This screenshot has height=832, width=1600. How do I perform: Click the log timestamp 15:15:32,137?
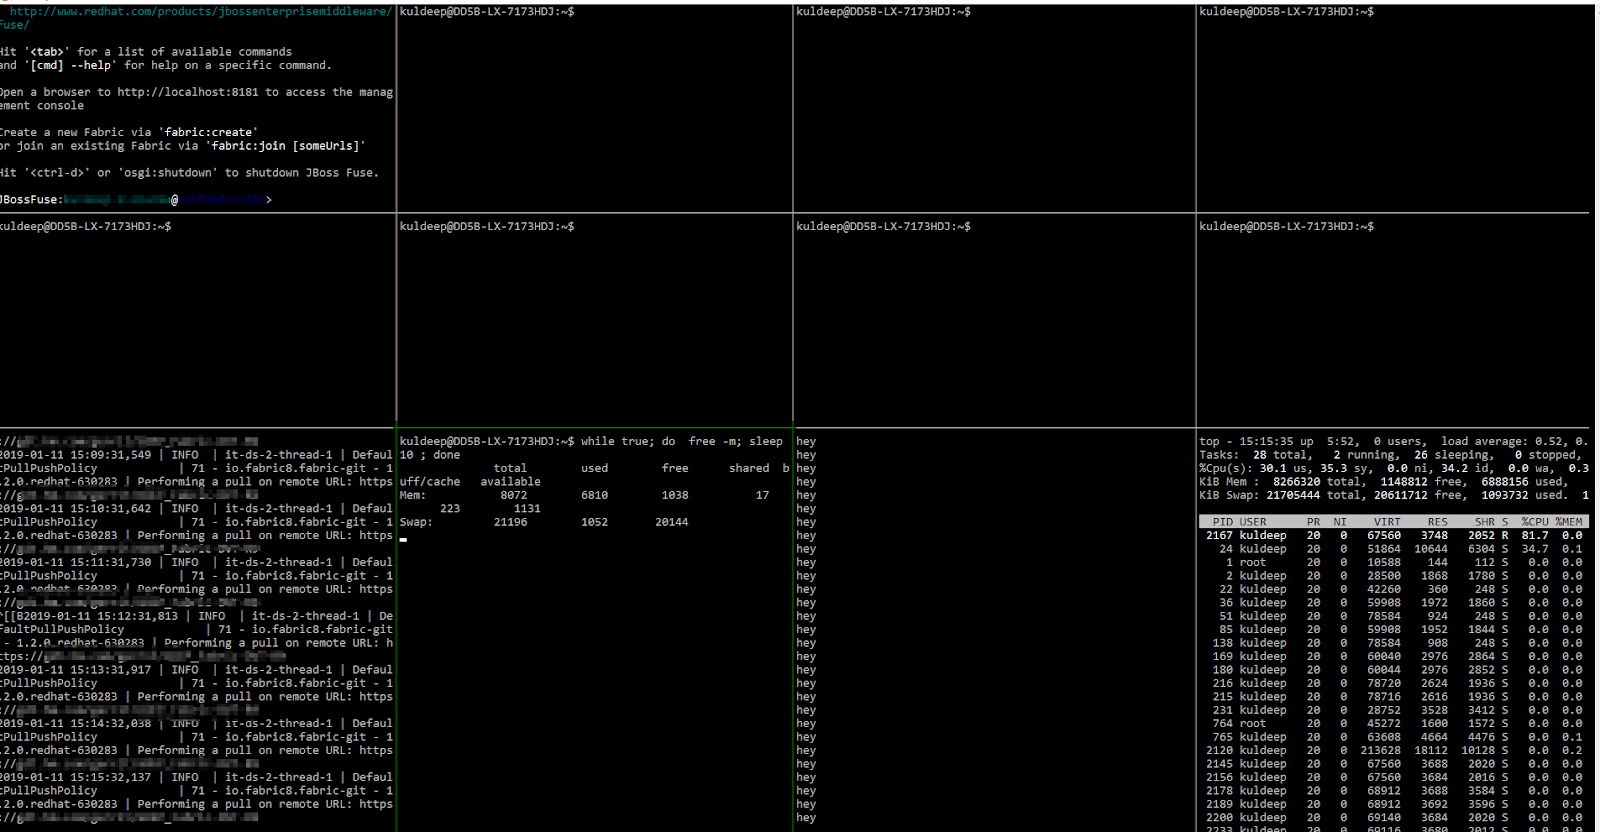110,778
